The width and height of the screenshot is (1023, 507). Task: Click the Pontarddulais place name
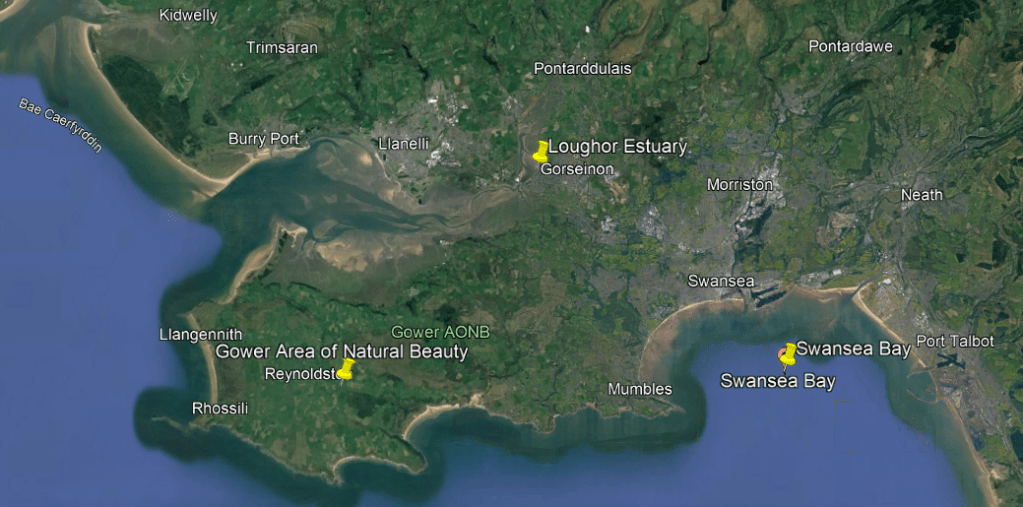coord(583,69)
